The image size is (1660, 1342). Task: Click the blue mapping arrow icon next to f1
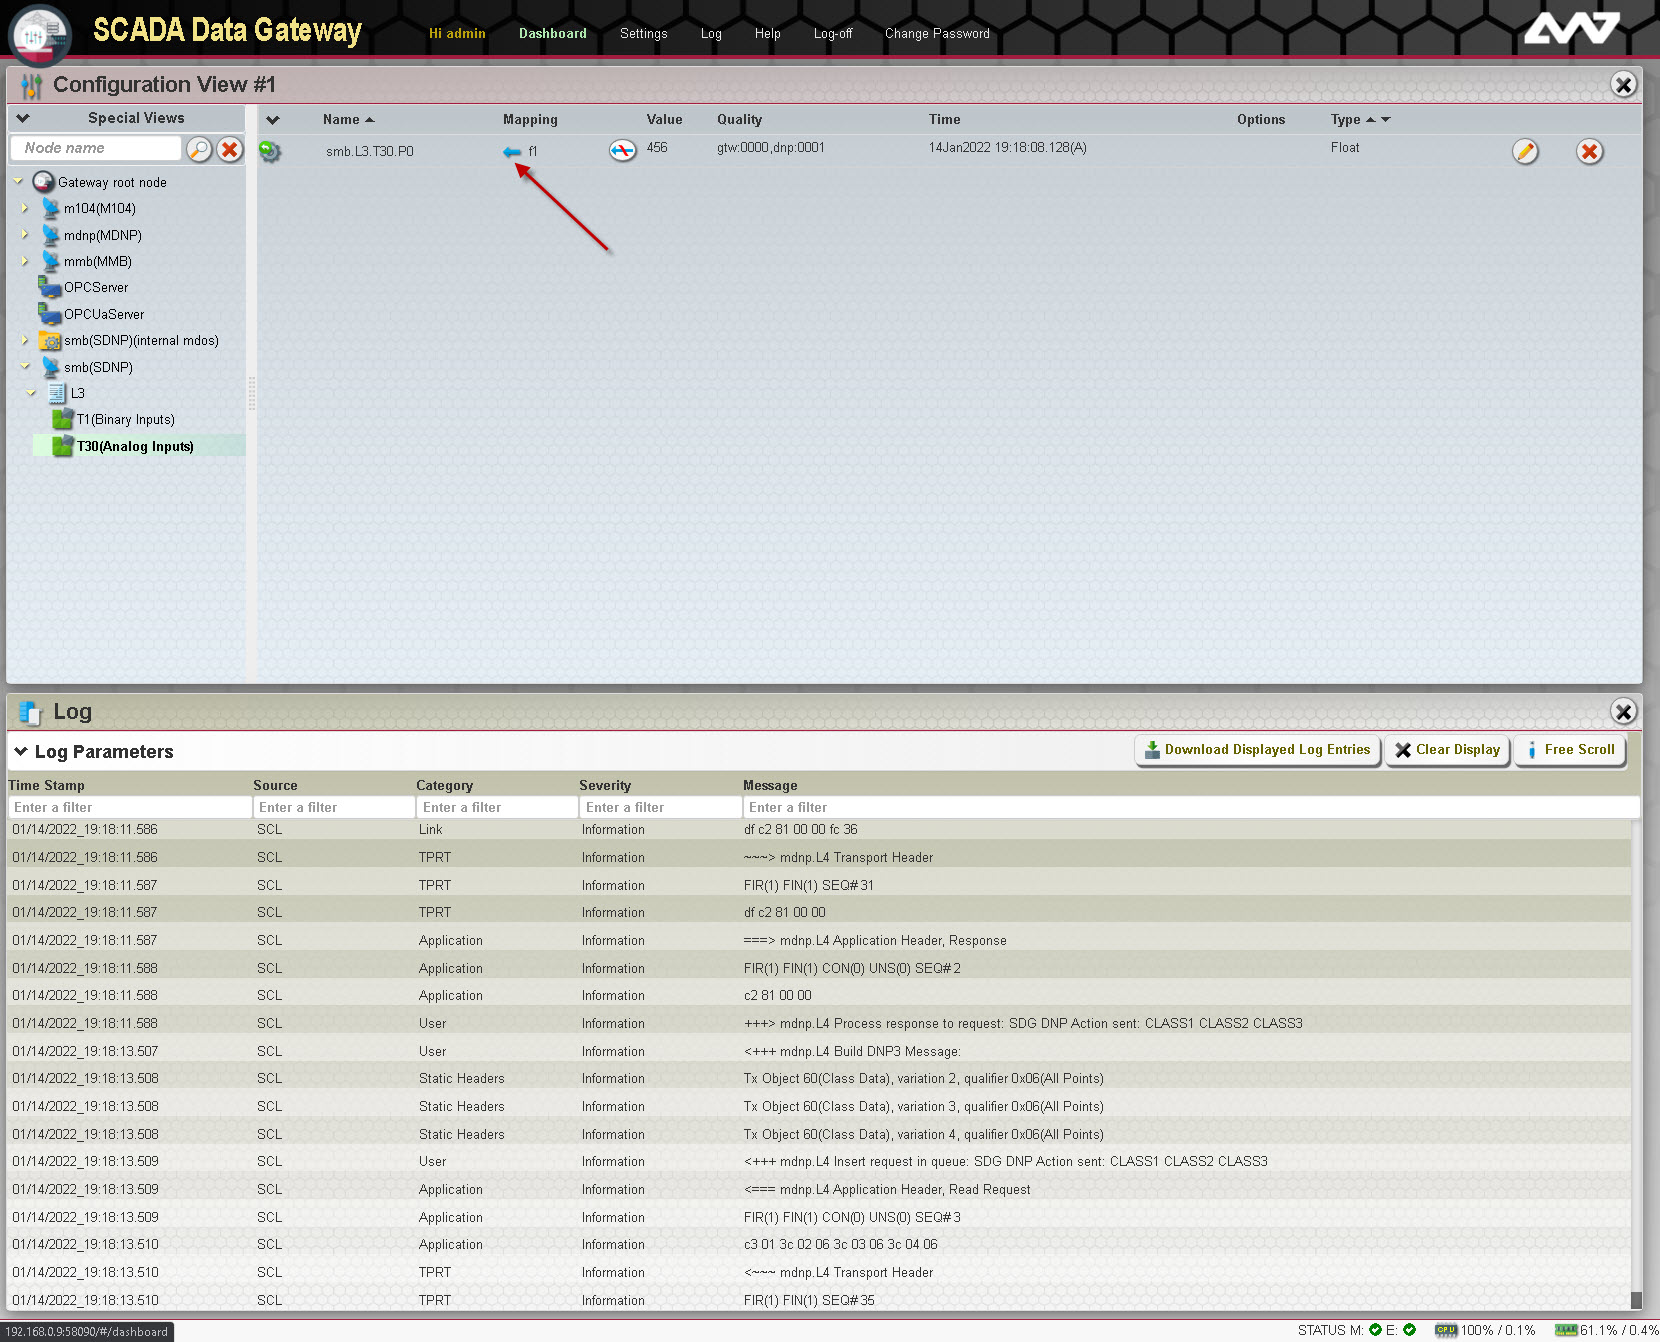point(512,152)
